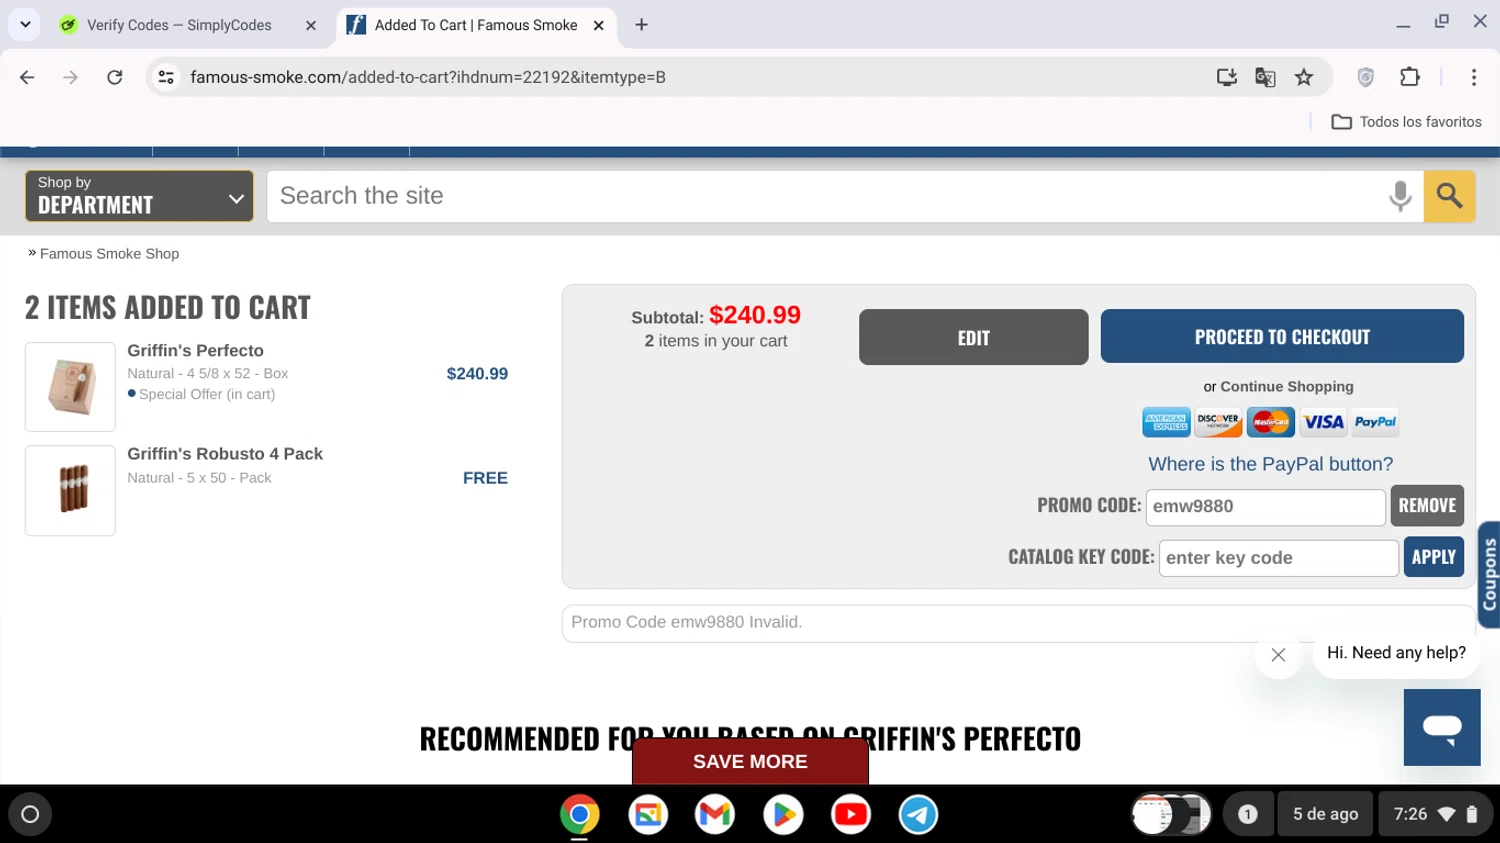Open new tab with plus button

click(x=642, y=25)
